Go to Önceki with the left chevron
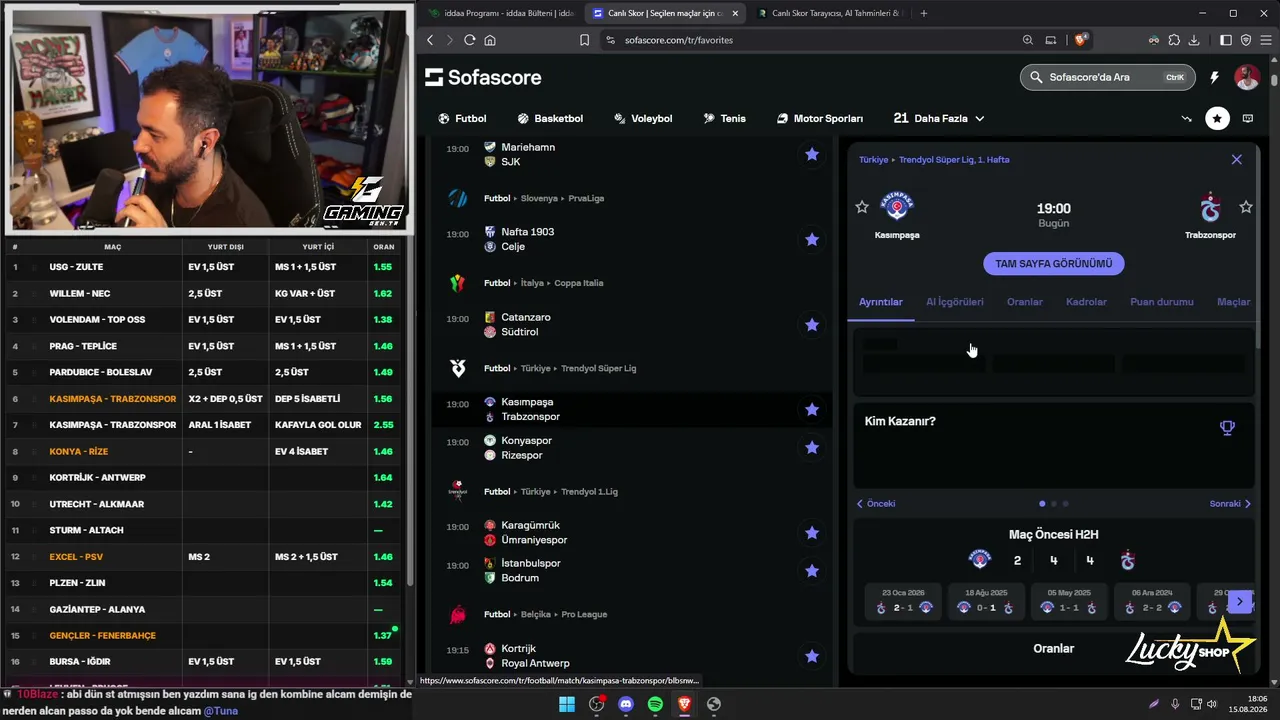 coord(875,504)
